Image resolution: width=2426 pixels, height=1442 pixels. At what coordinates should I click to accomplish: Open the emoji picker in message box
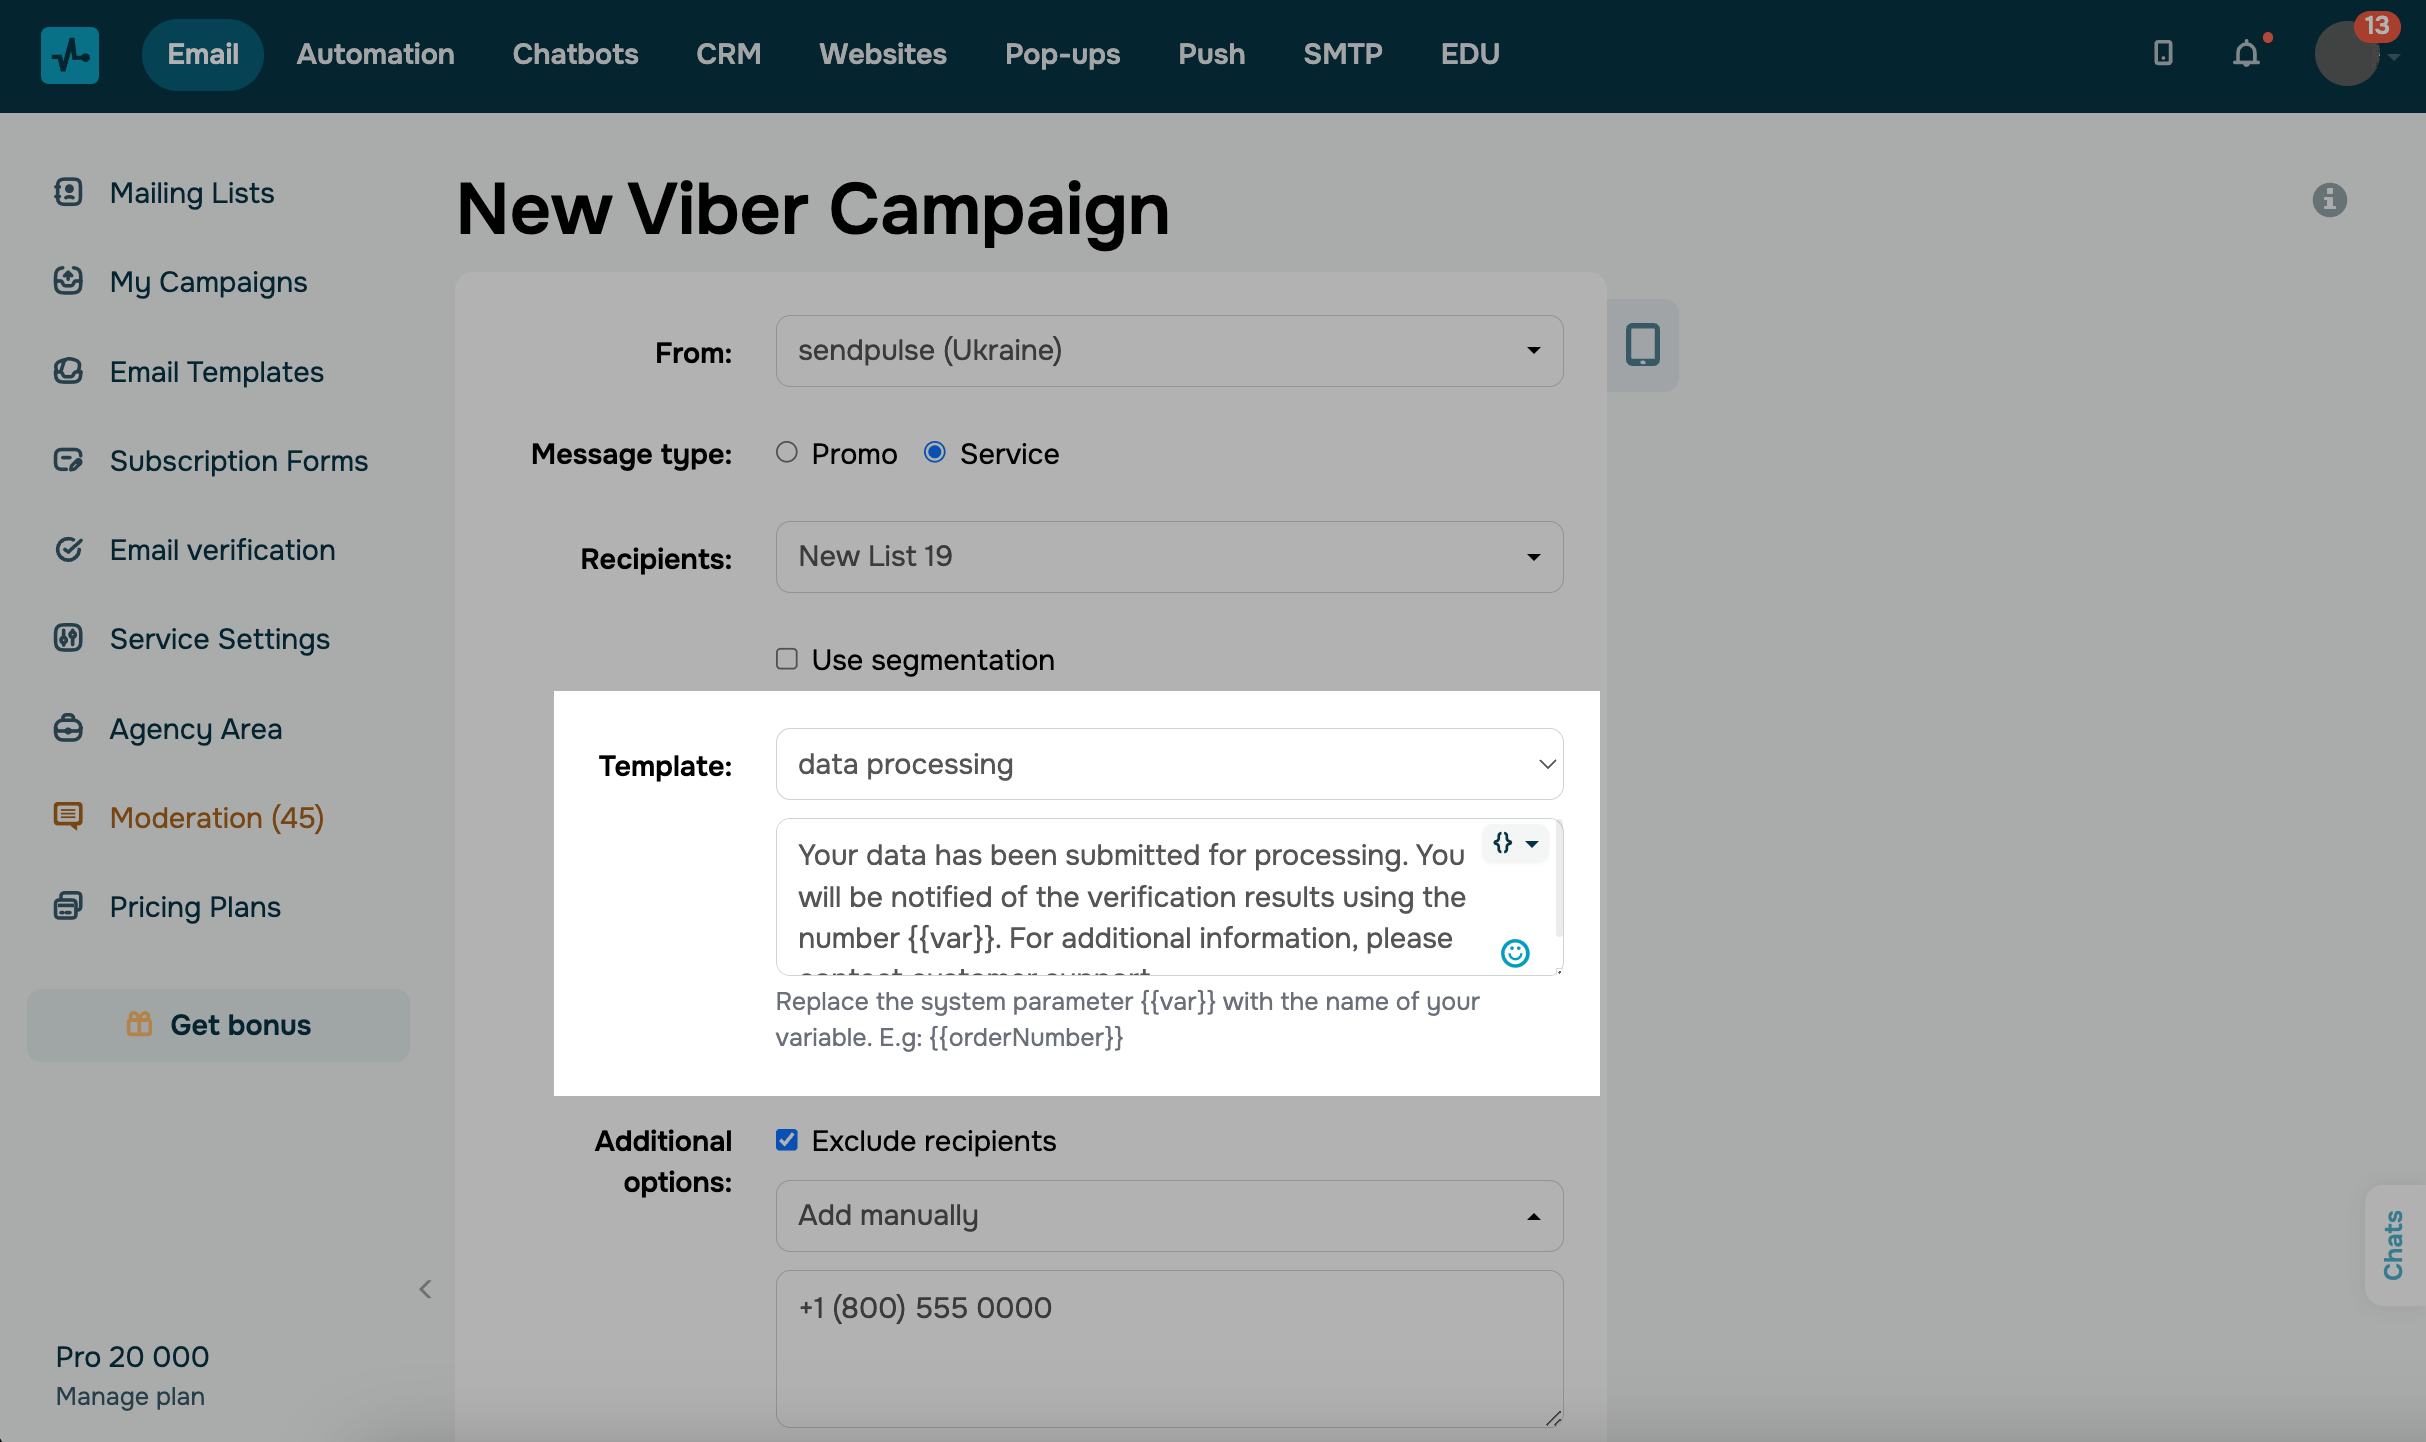tap(1515, 953)
